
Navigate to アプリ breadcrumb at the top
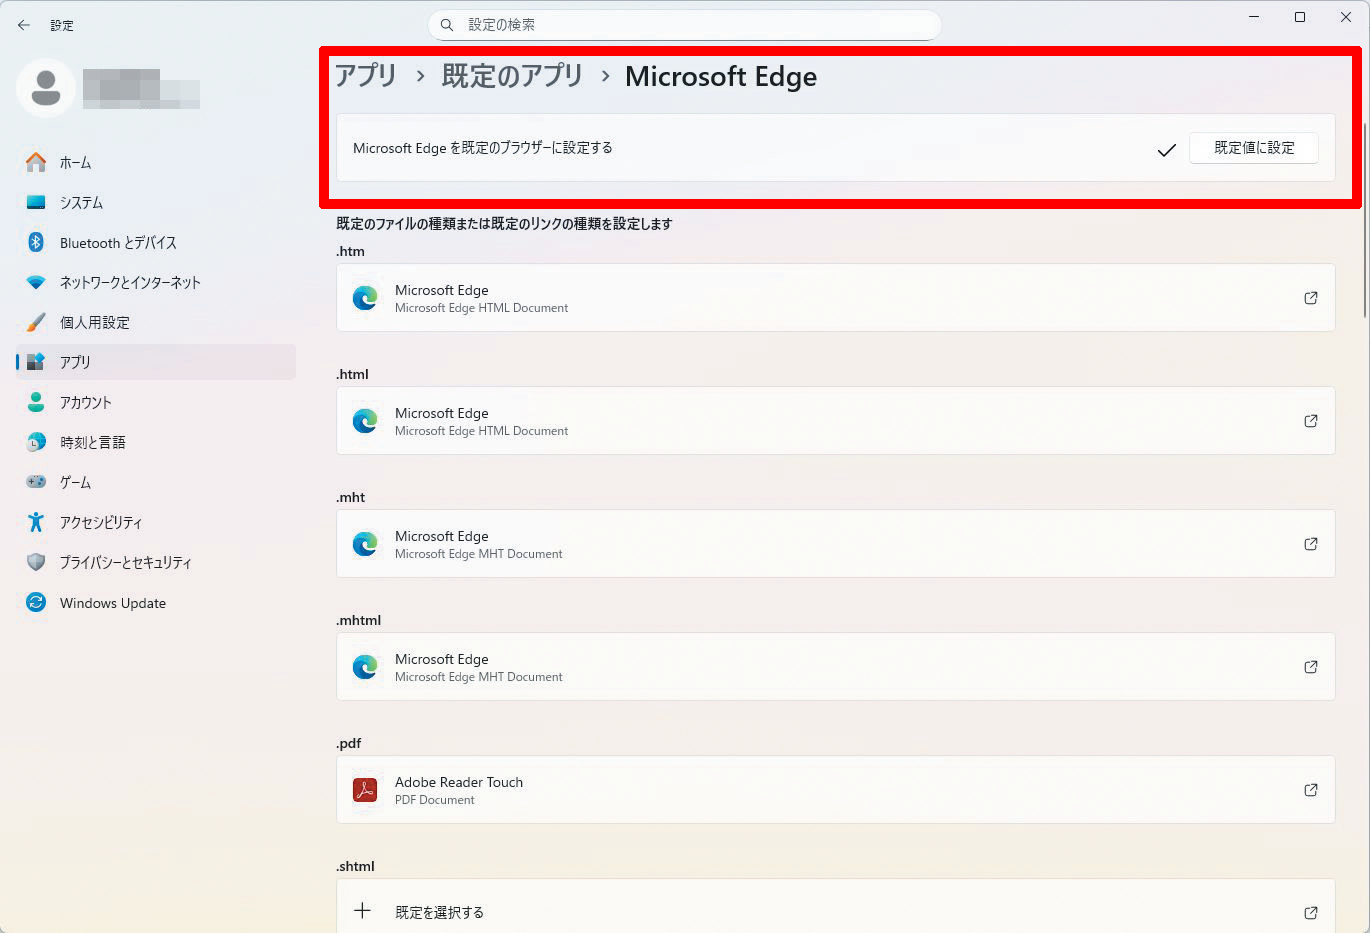[x=366, y=76]
